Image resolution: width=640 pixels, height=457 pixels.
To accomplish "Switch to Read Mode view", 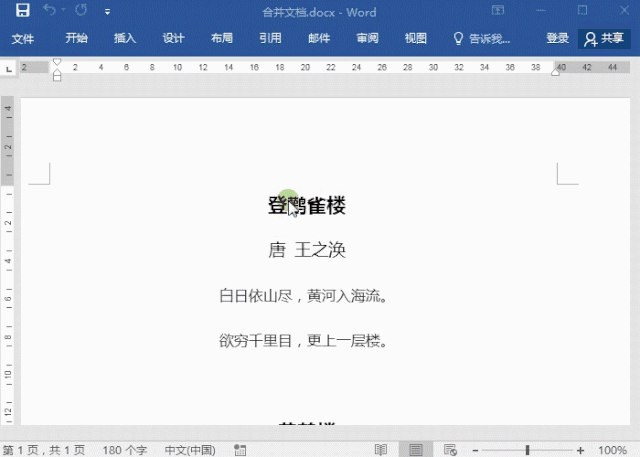I will tap(380, 450).
